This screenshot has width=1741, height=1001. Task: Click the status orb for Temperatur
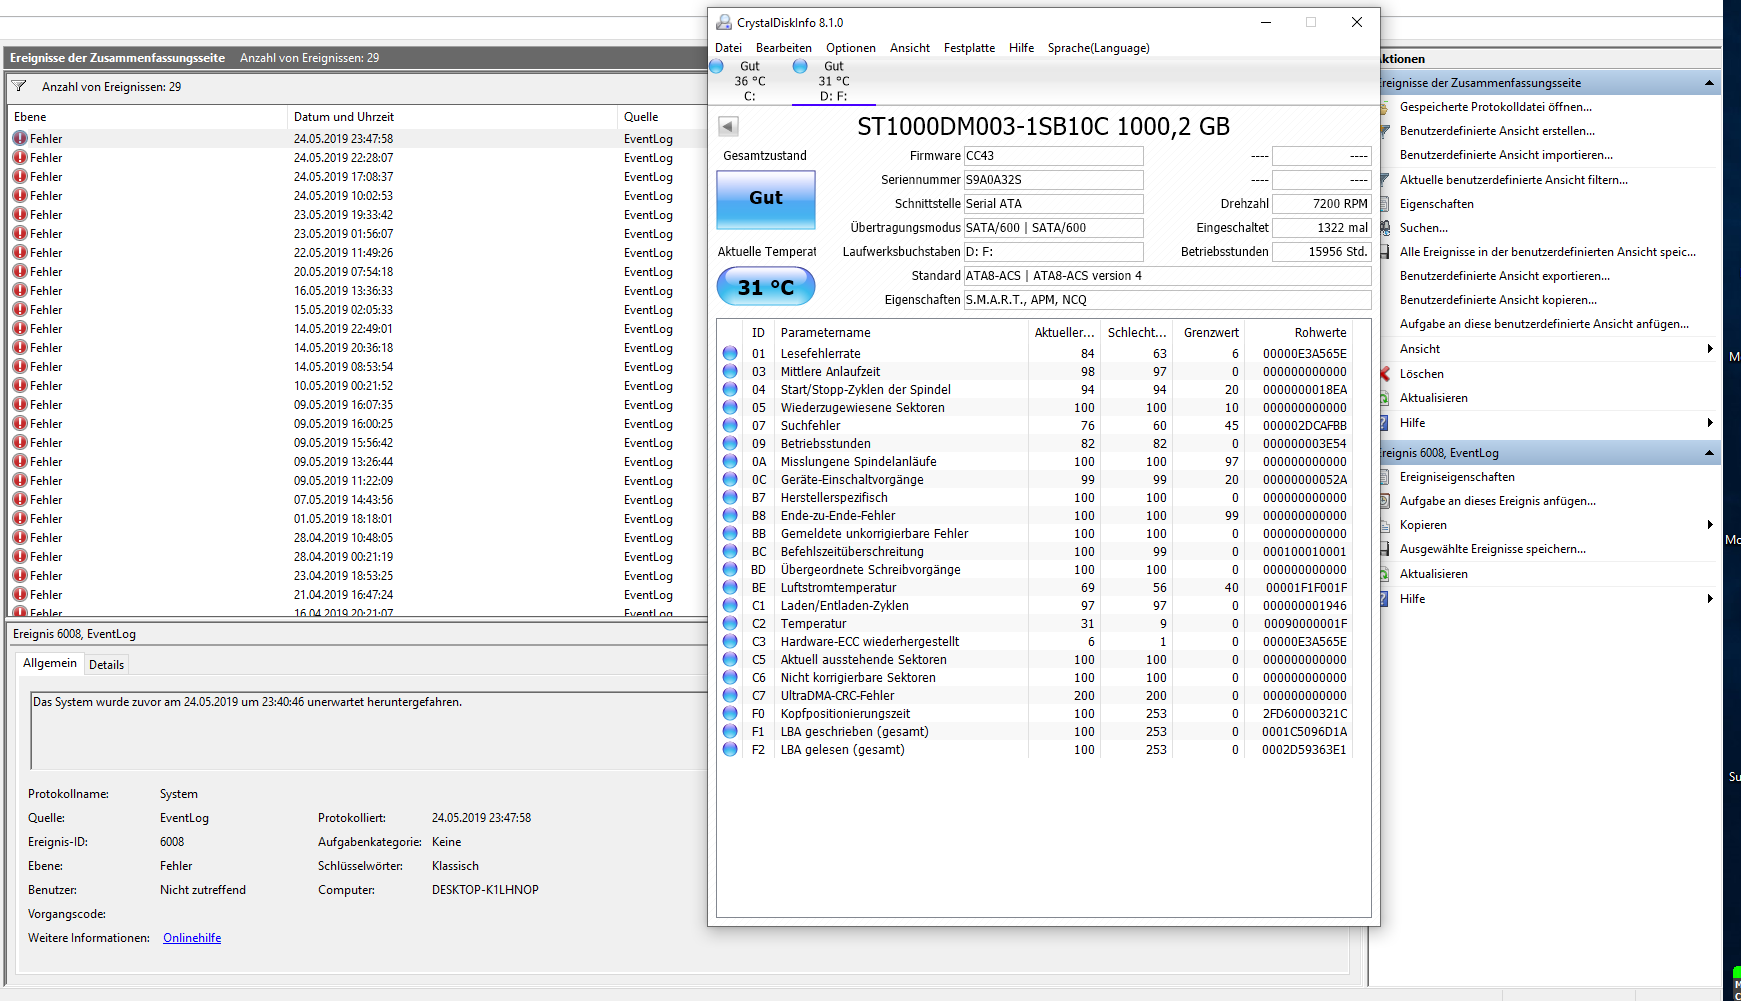(x=730, y=624)
